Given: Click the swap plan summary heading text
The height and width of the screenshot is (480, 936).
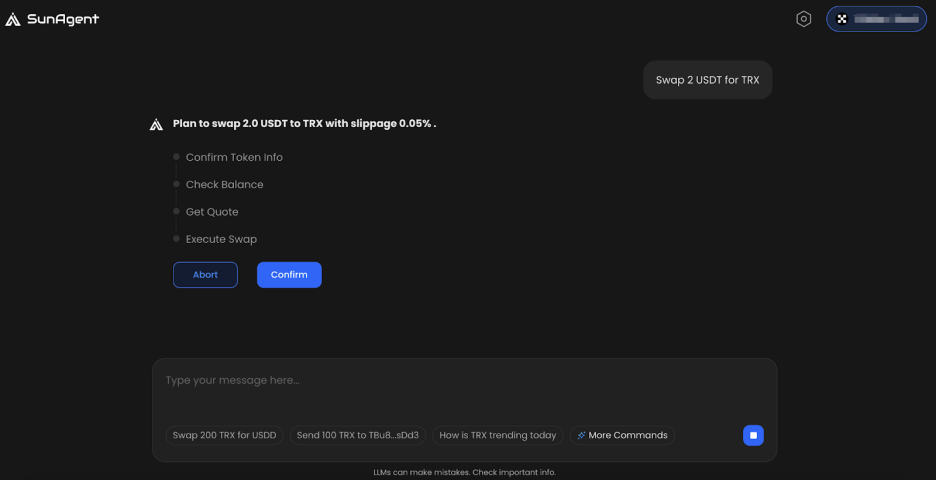Looking at the screenshot, I should [x=304, y=124].
